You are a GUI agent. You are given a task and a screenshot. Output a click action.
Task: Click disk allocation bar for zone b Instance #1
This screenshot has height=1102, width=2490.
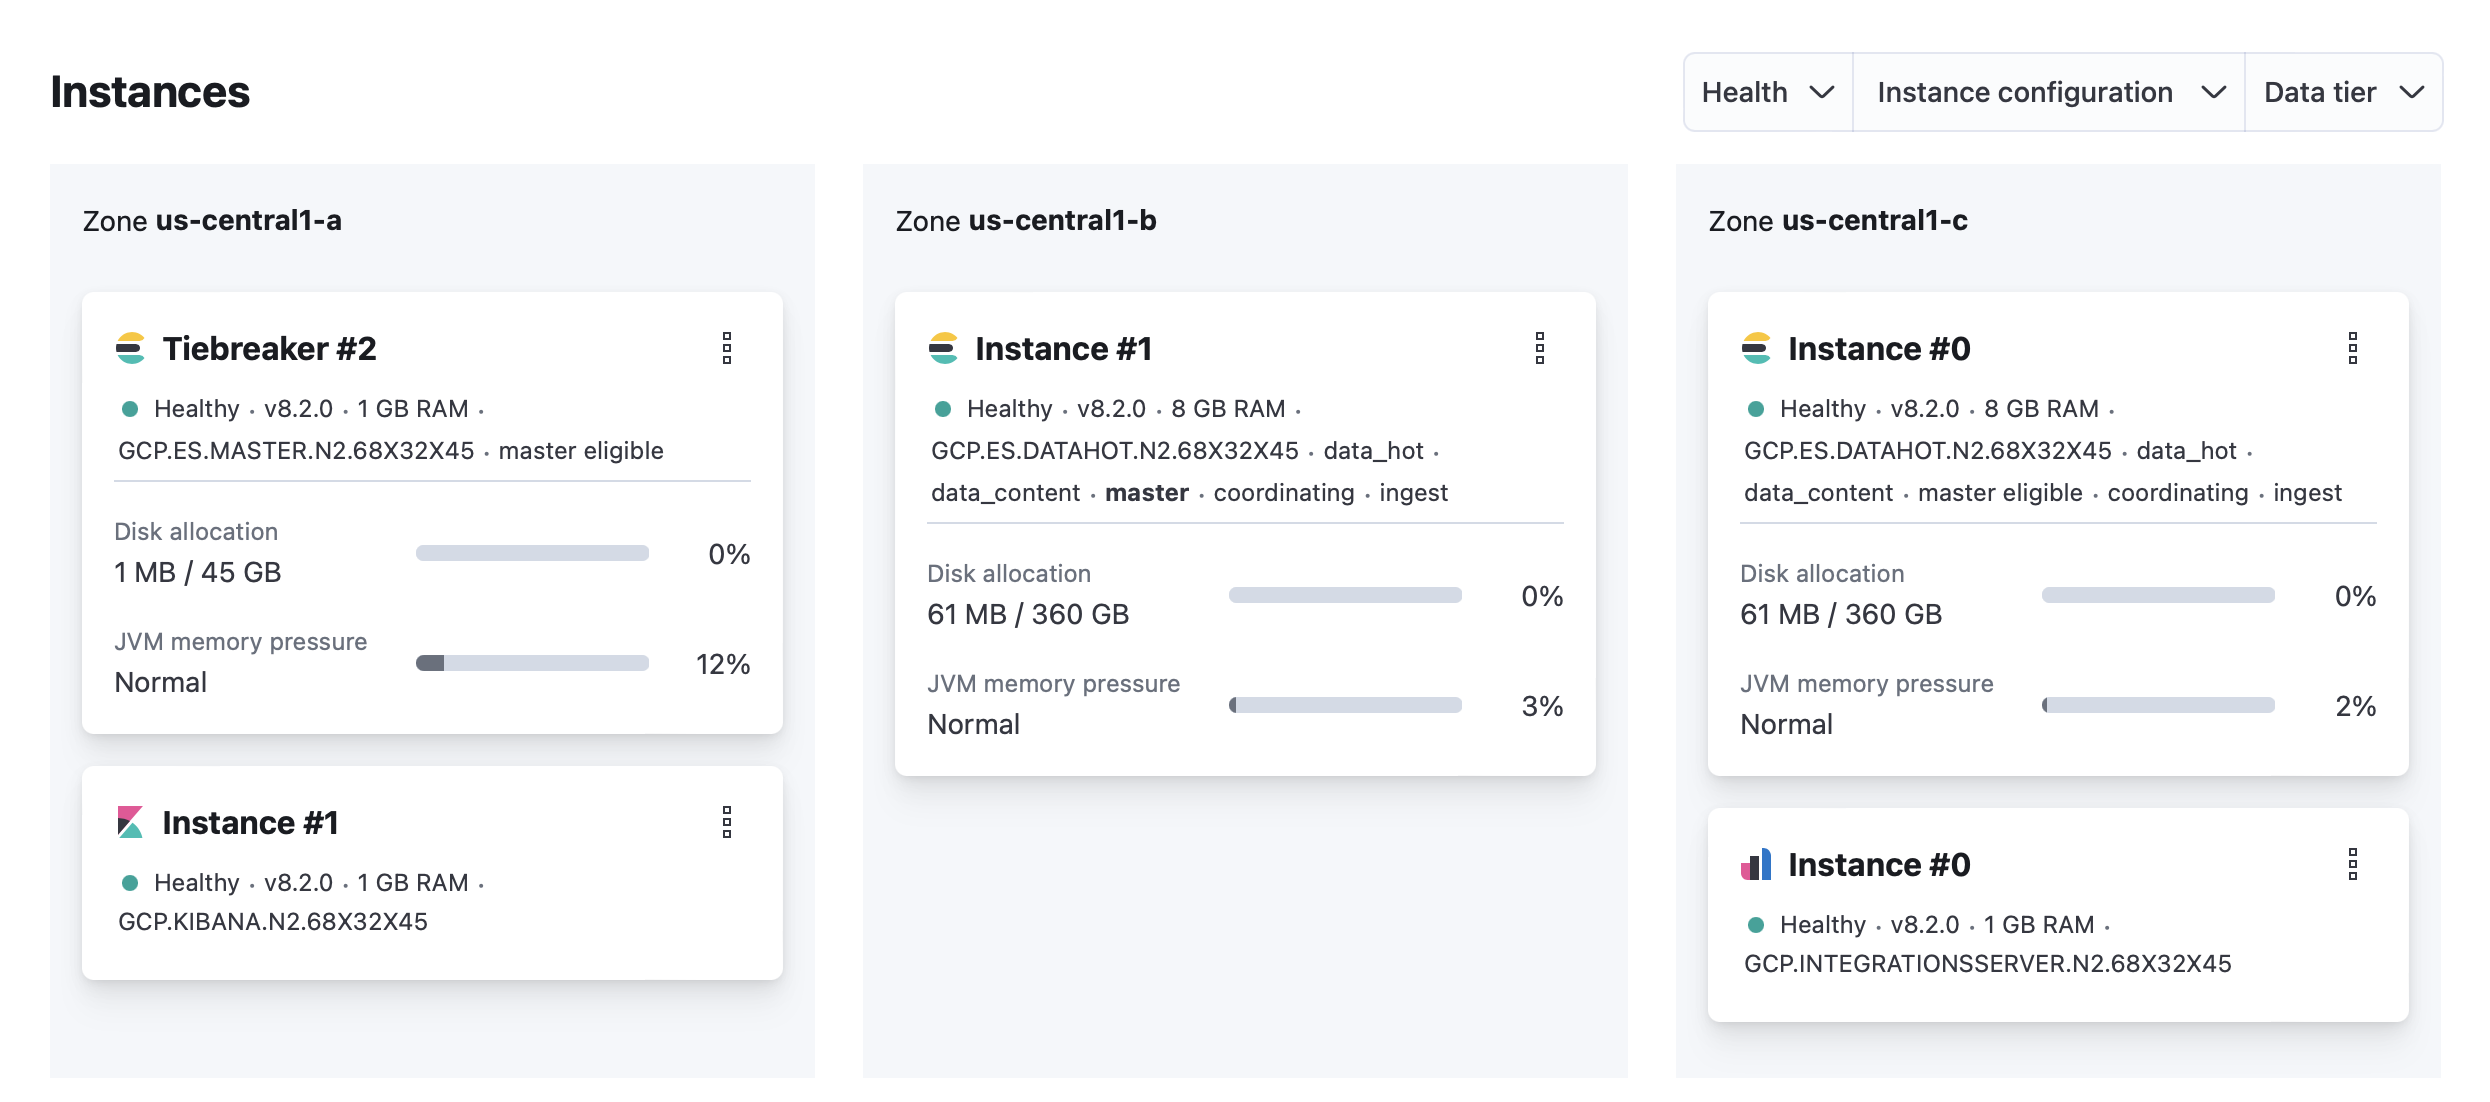click(x=1345, y=595)
